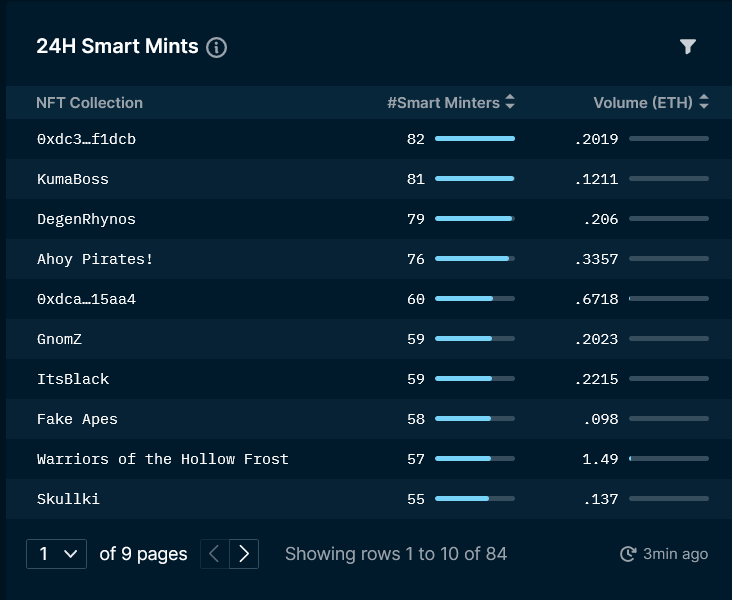Open the page number dropdown

pyautogui.click(x=56, y=554)
